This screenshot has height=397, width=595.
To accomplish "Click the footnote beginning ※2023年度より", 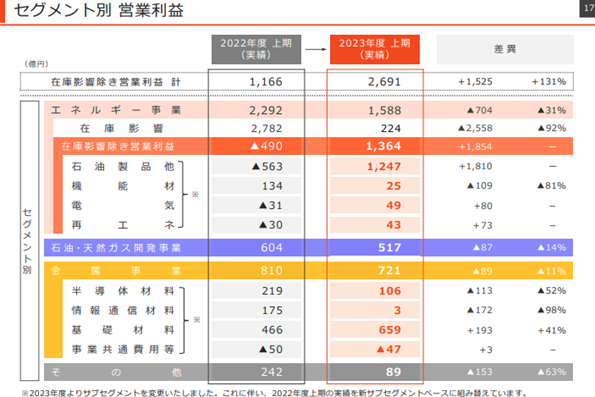I will [274, 393].
